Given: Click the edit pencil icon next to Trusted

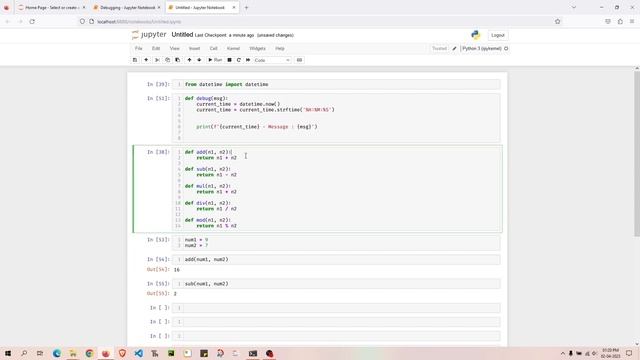Looking at the screenshot, I should [454, 48].
